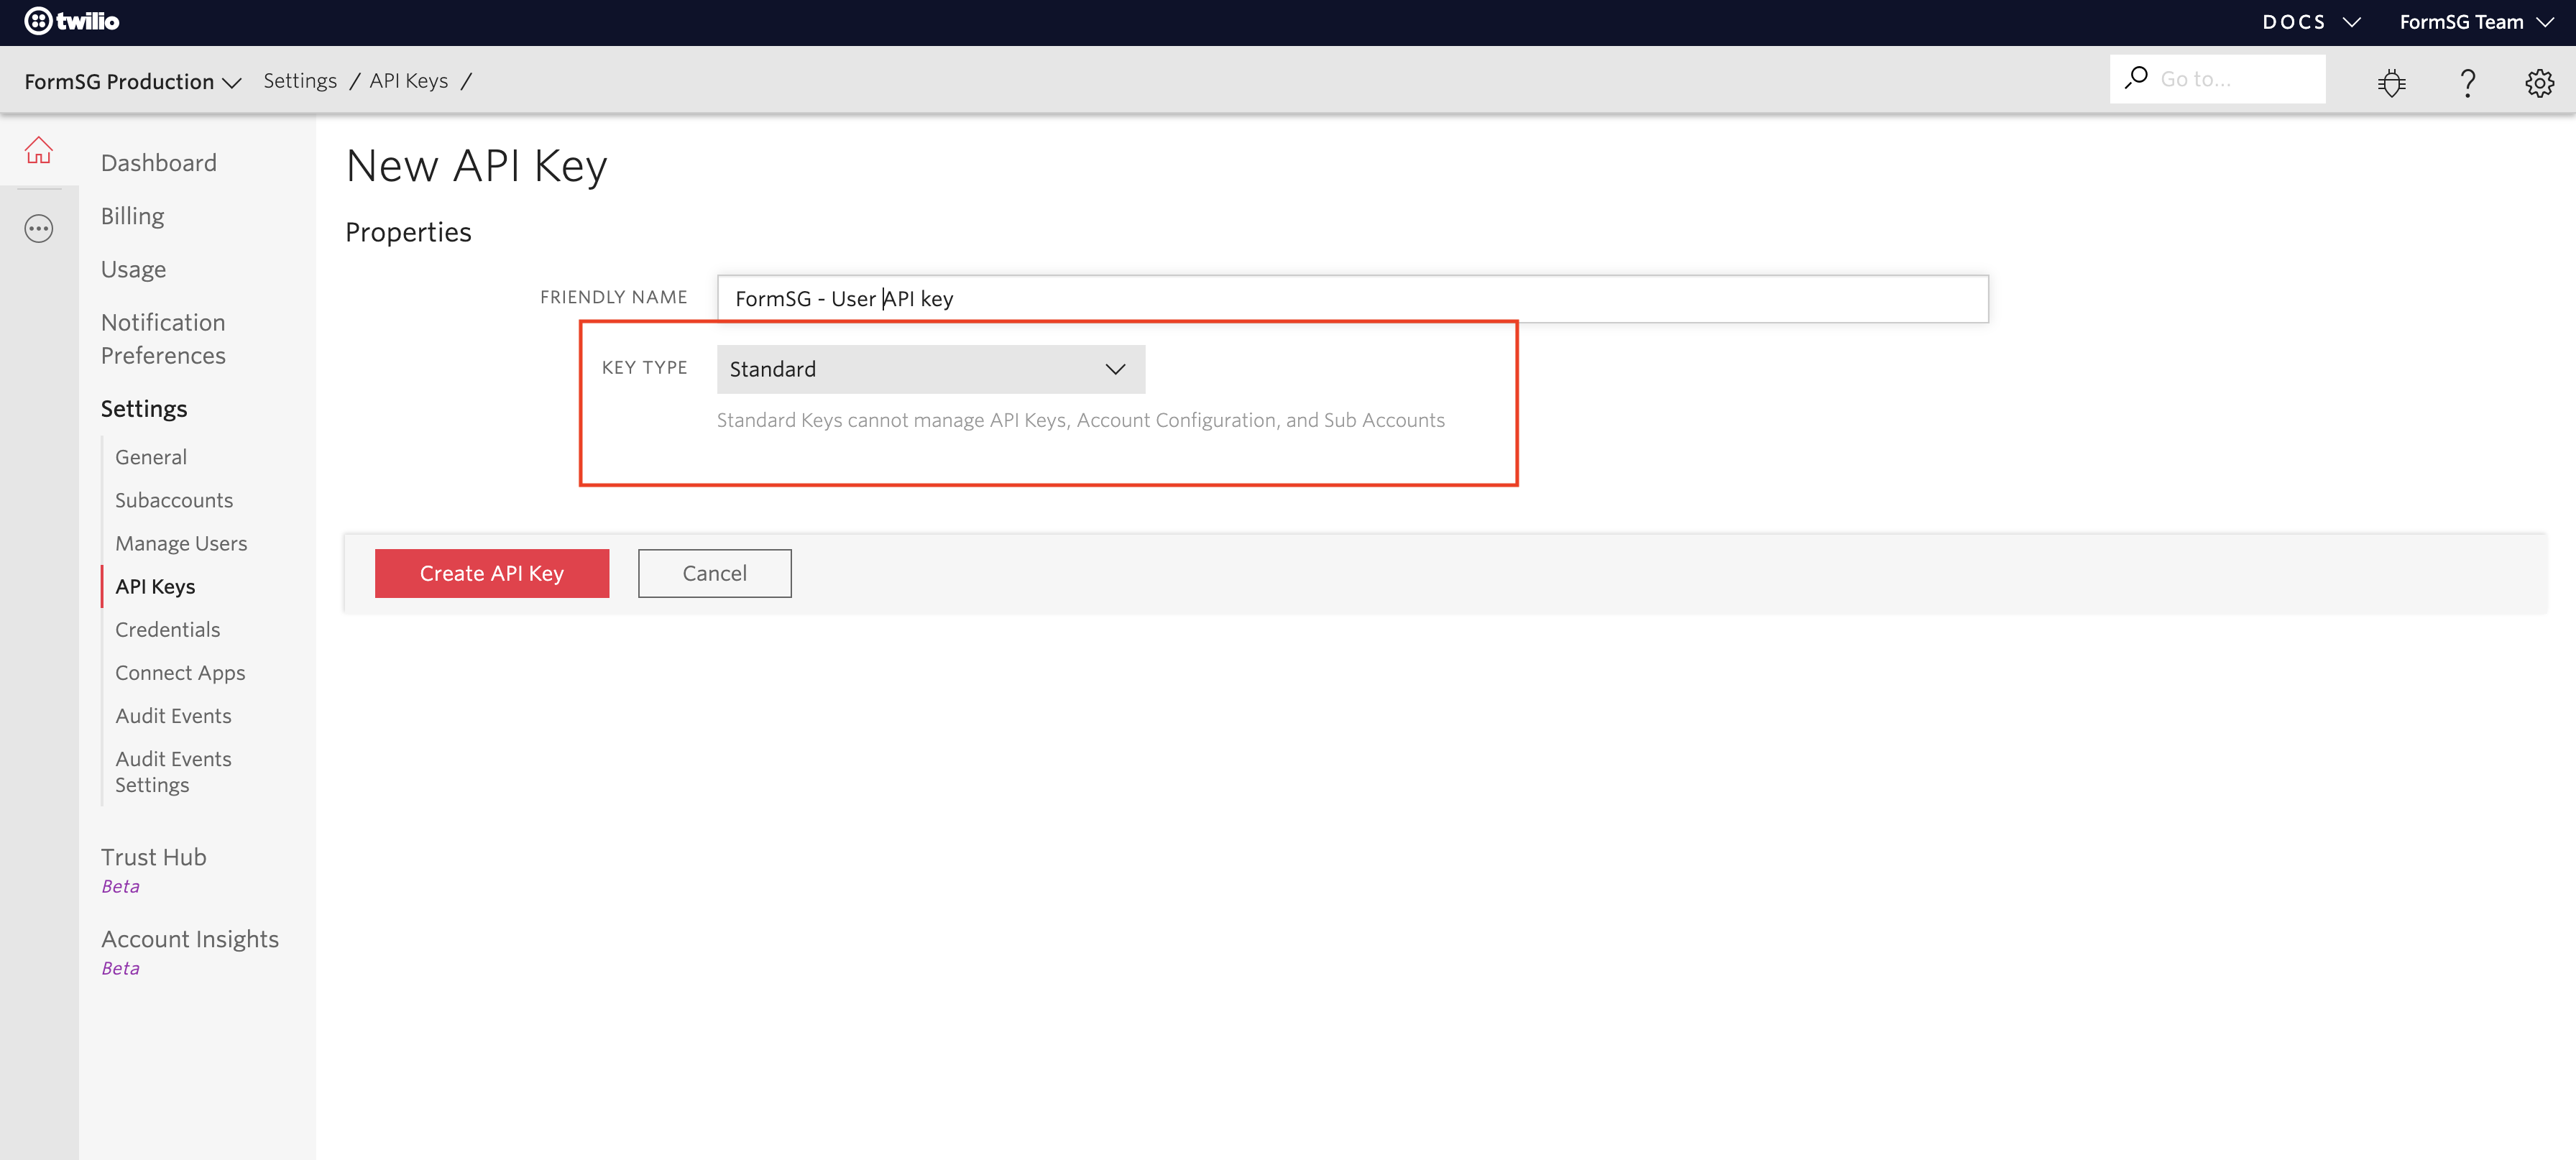
Task: Open Connect Apps settings
Action: (x=180, y=673)
